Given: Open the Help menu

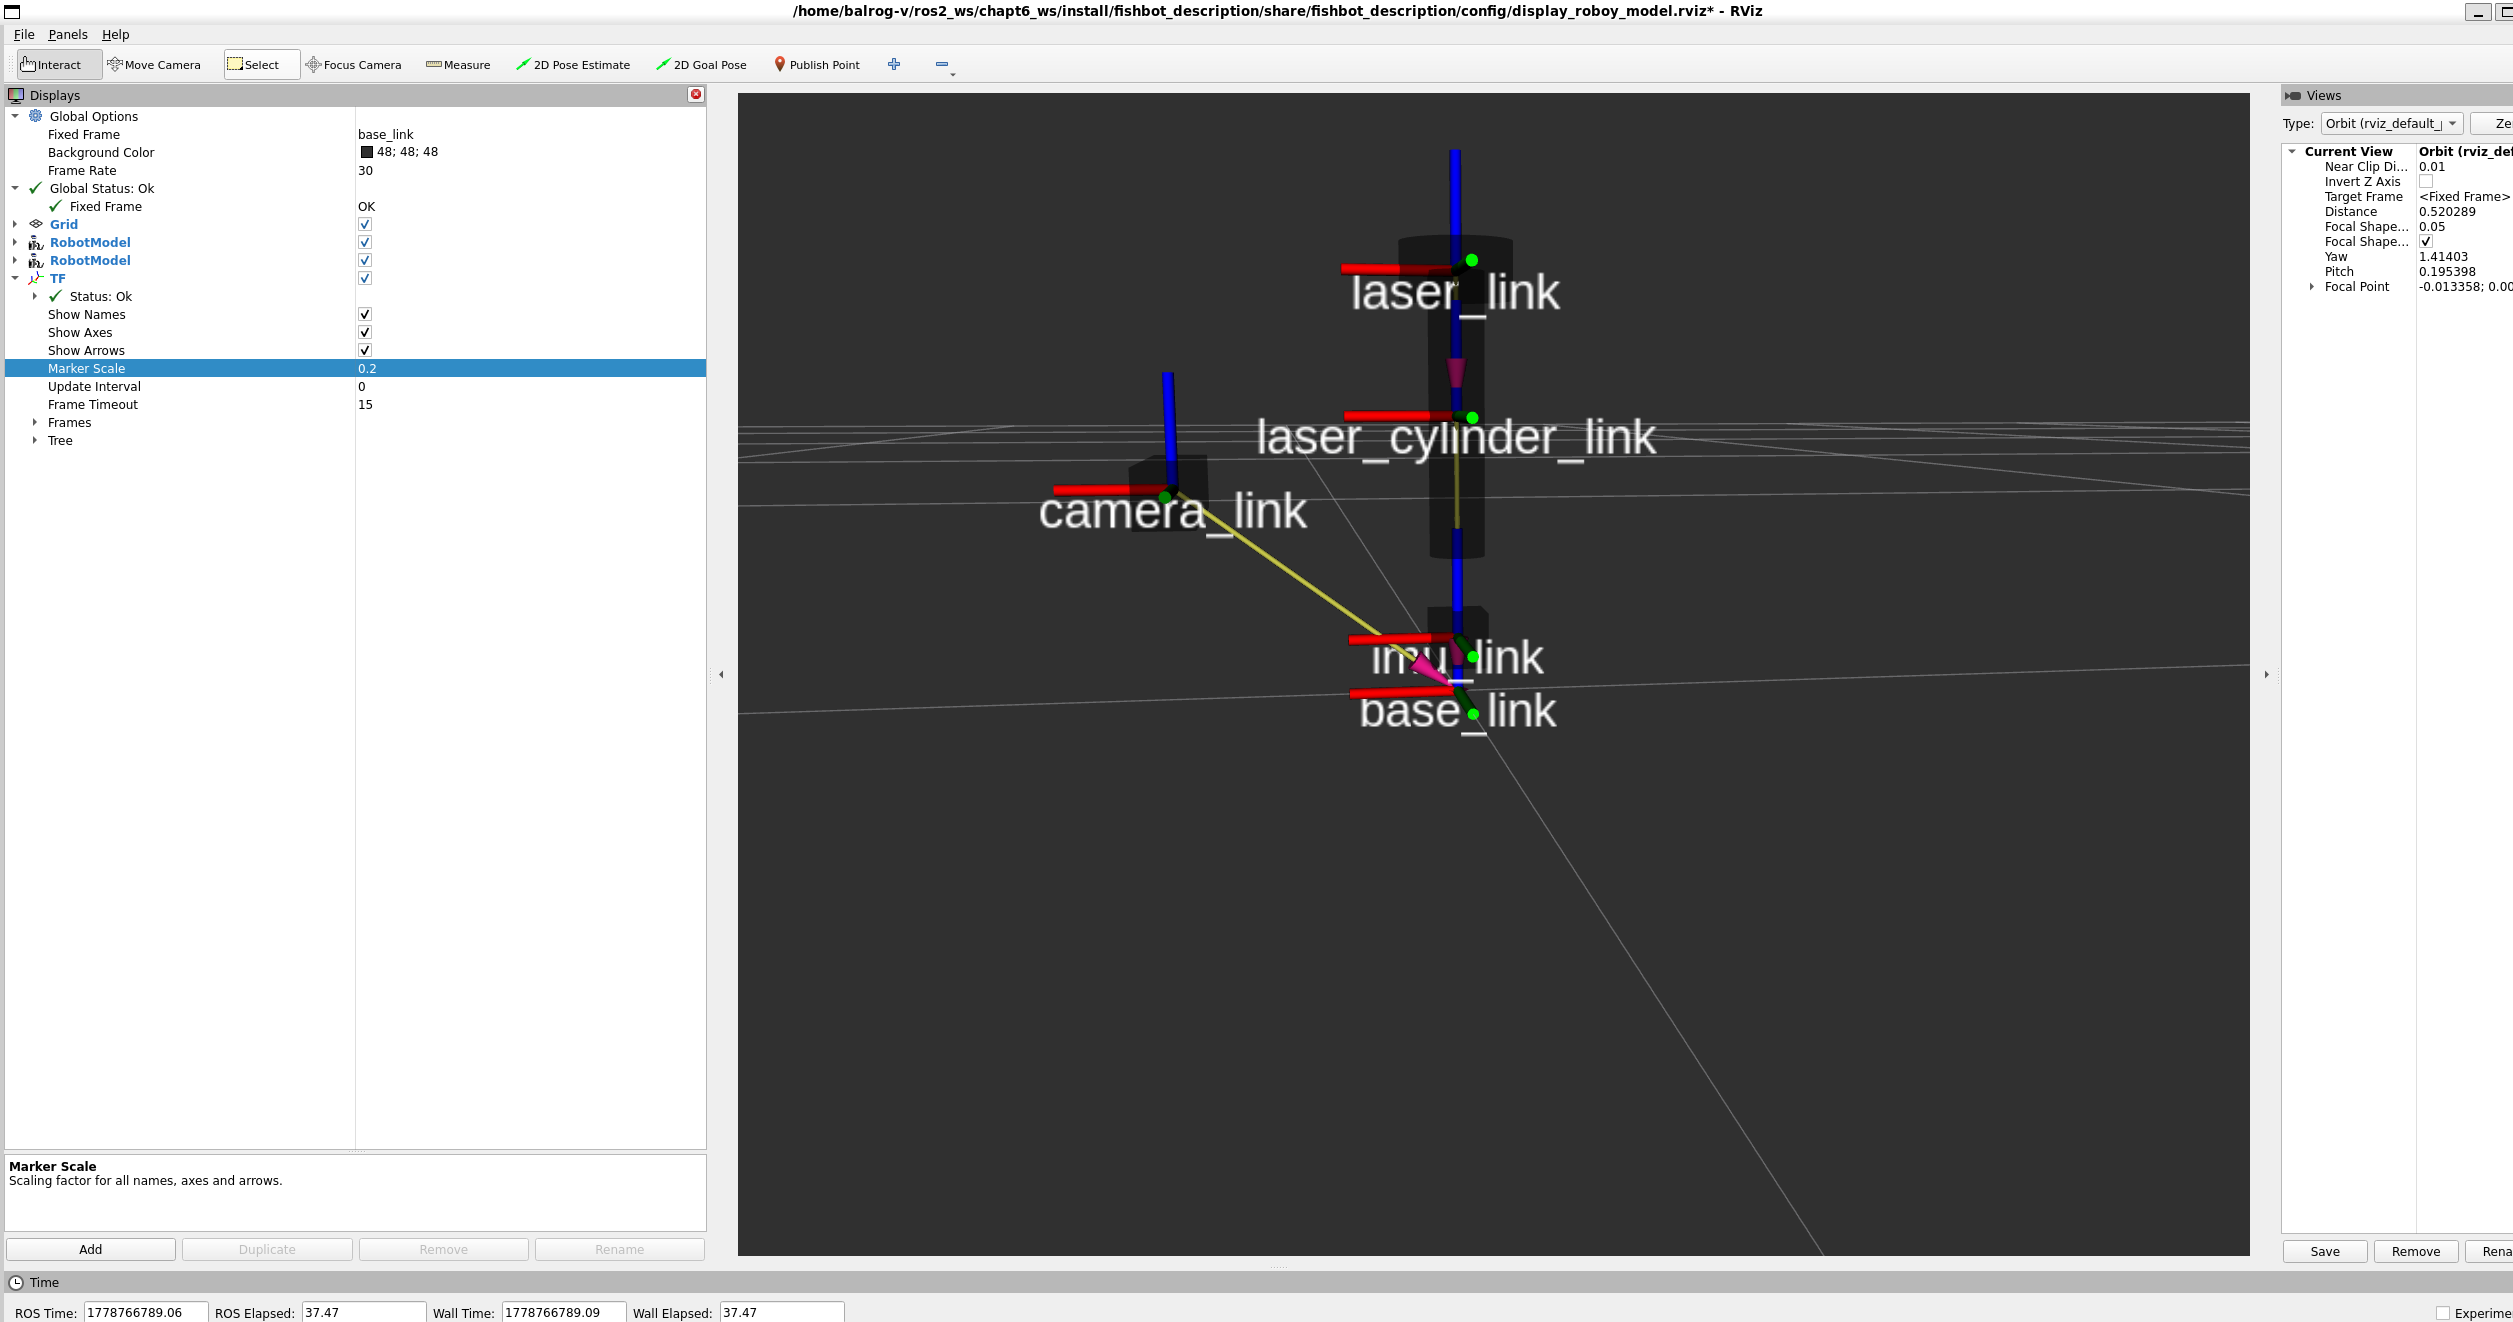Looking at the screenshot, I should pyautogui.click(x=115, y=34).
